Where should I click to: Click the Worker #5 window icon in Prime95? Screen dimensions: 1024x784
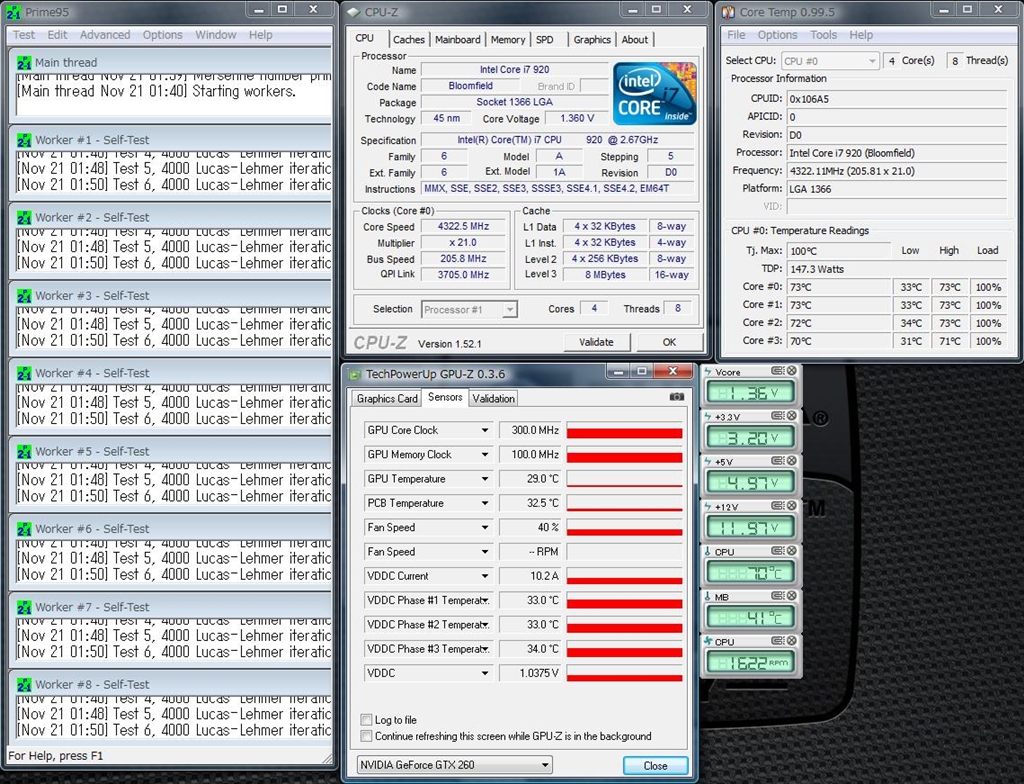tap(24, 451)
